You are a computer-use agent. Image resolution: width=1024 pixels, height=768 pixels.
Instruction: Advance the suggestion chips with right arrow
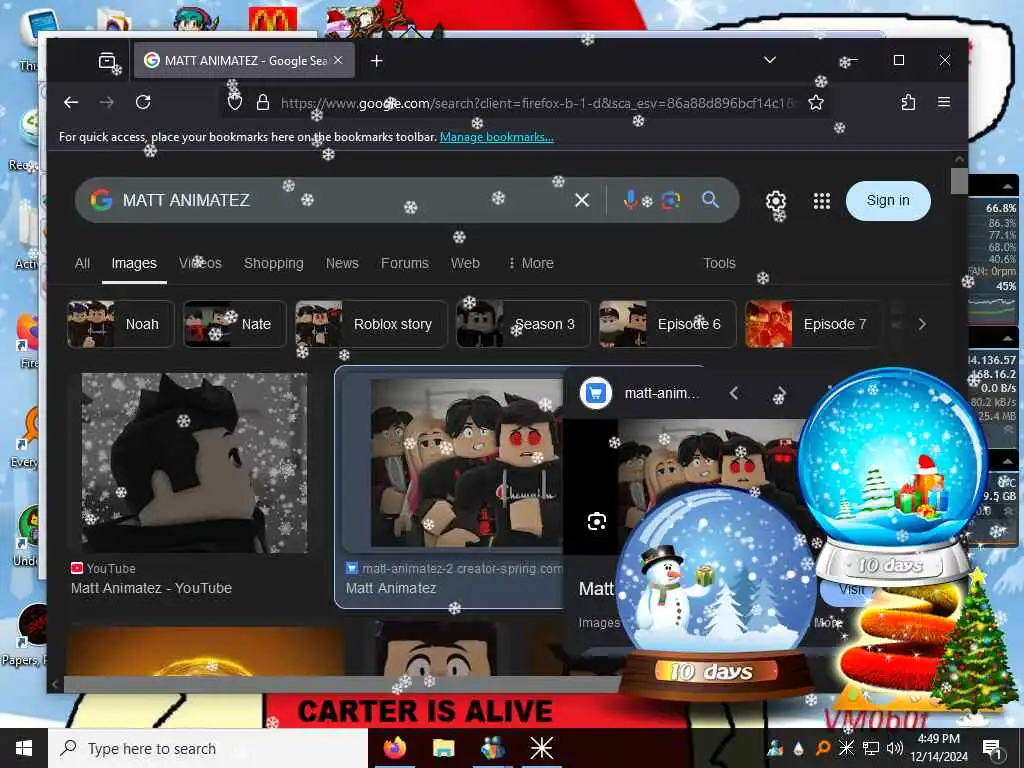(921, 324)
